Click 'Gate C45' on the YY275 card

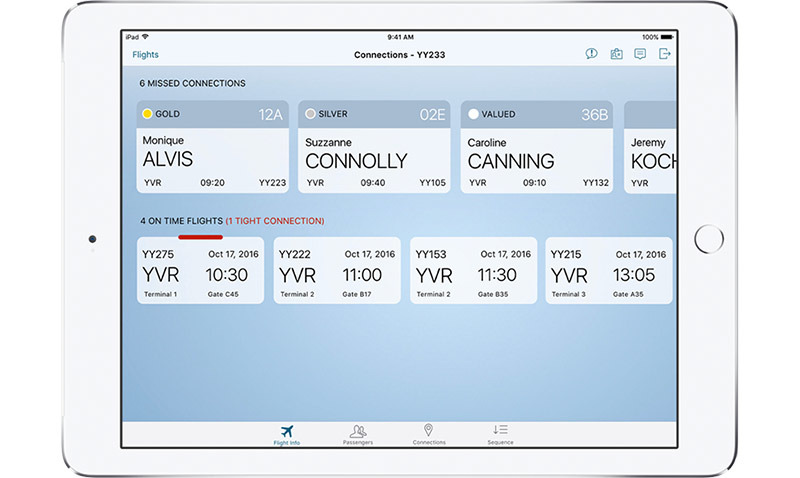coord(223,294)
